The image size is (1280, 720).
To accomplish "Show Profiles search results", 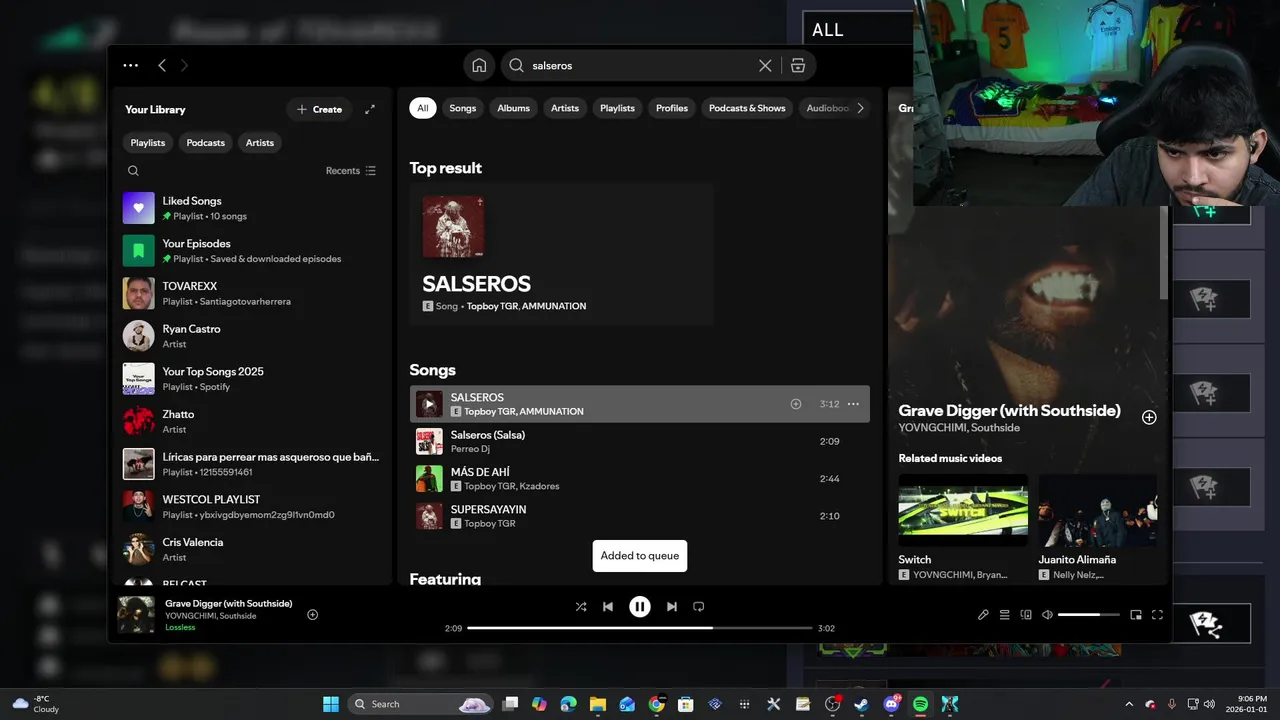I will (x=672, y=108).
